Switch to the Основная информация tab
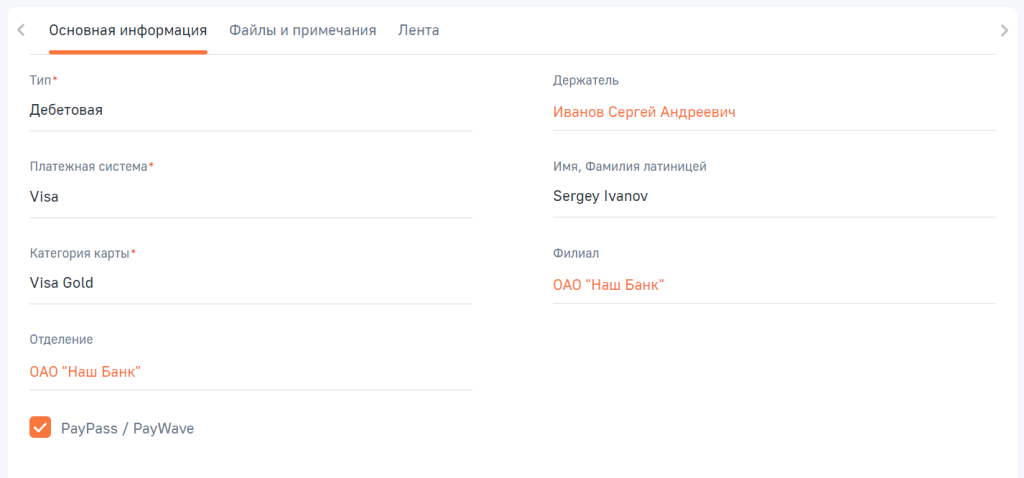The image size is (1024, 478). pos(128,30)
